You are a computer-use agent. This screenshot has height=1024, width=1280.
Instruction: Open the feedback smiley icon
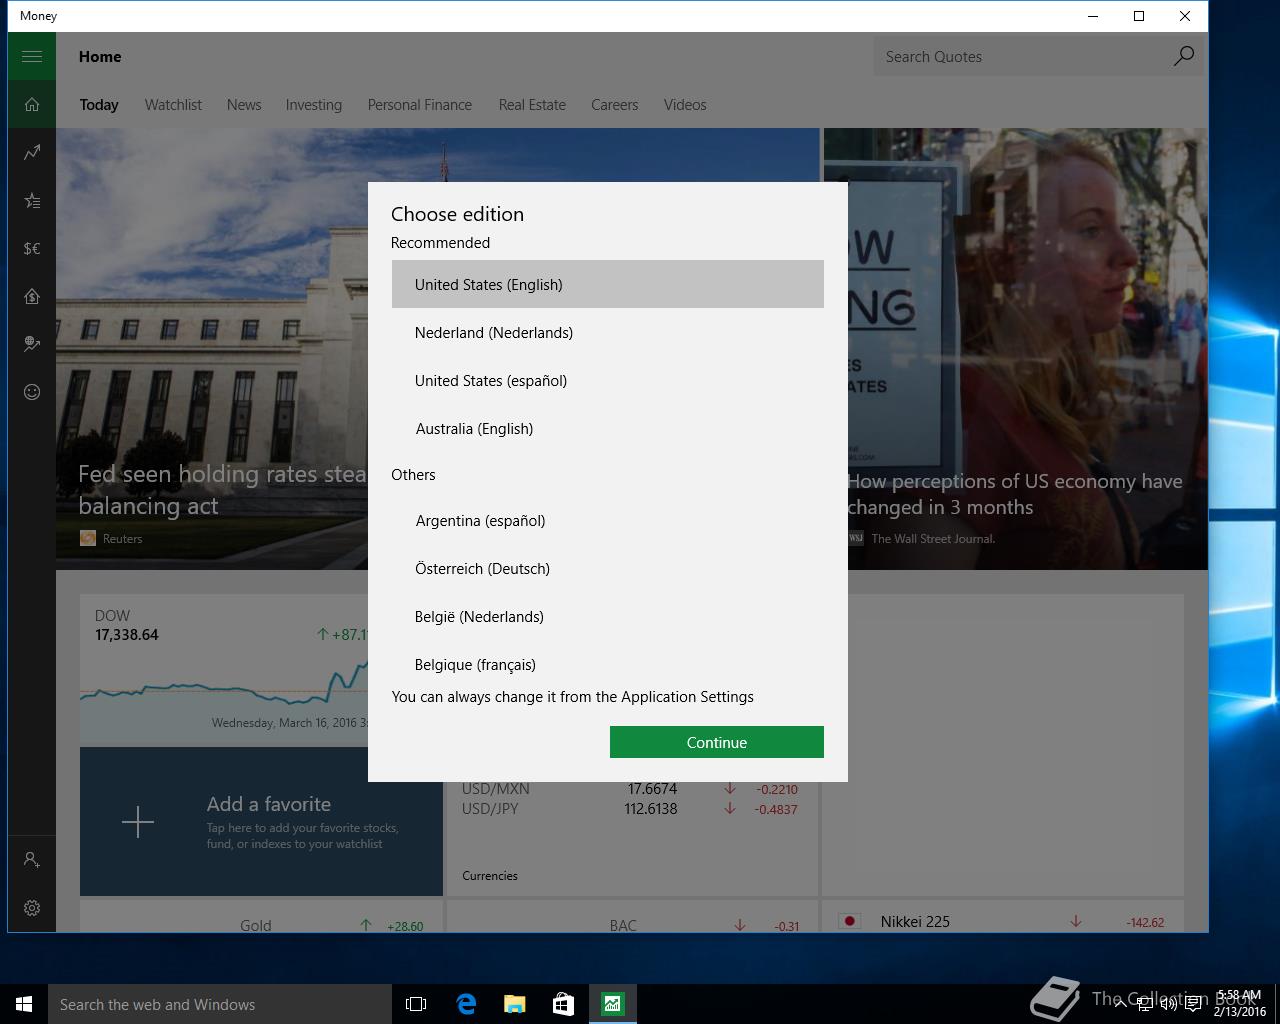(32, 392)
